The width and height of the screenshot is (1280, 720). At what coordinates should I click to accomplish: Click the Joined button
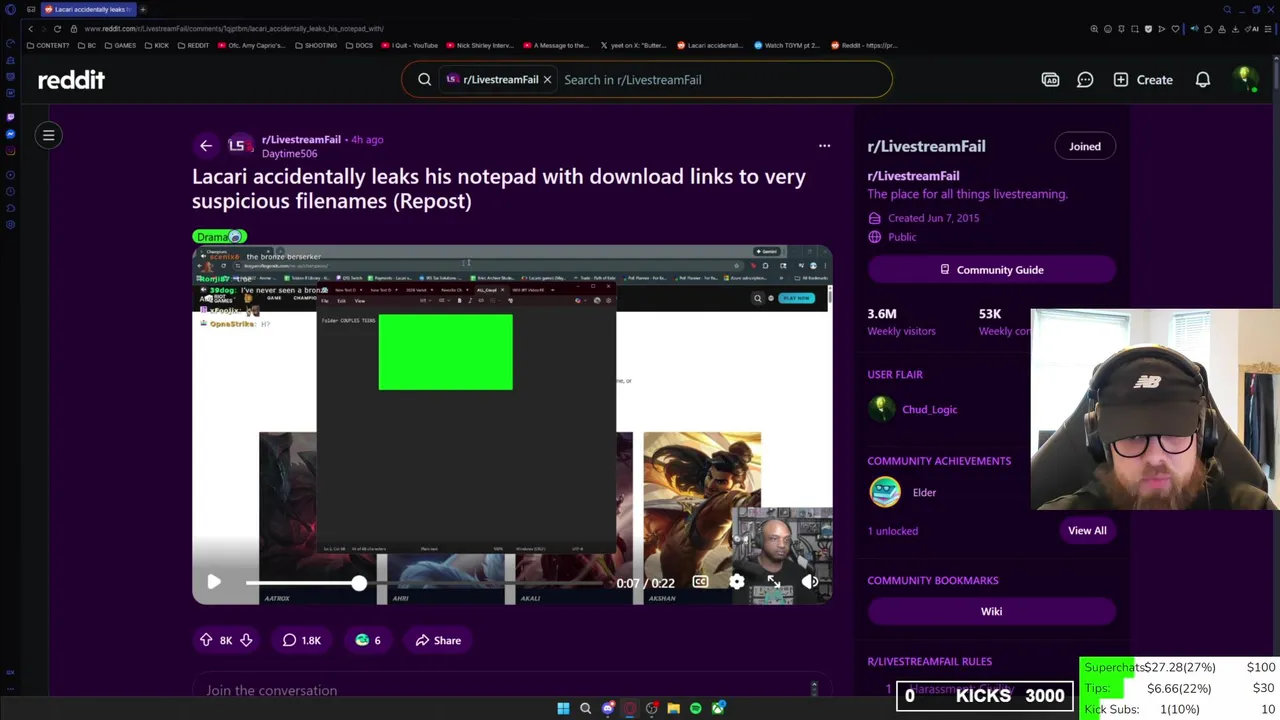[x=1084, y=146]
